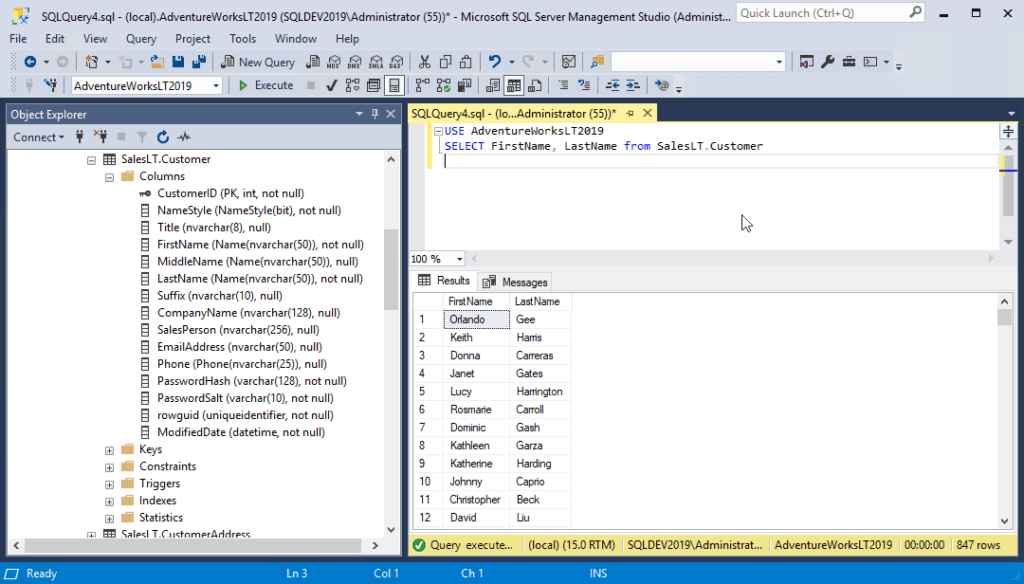
Task: Click the DAX query icon
Action: click(396, 62)
